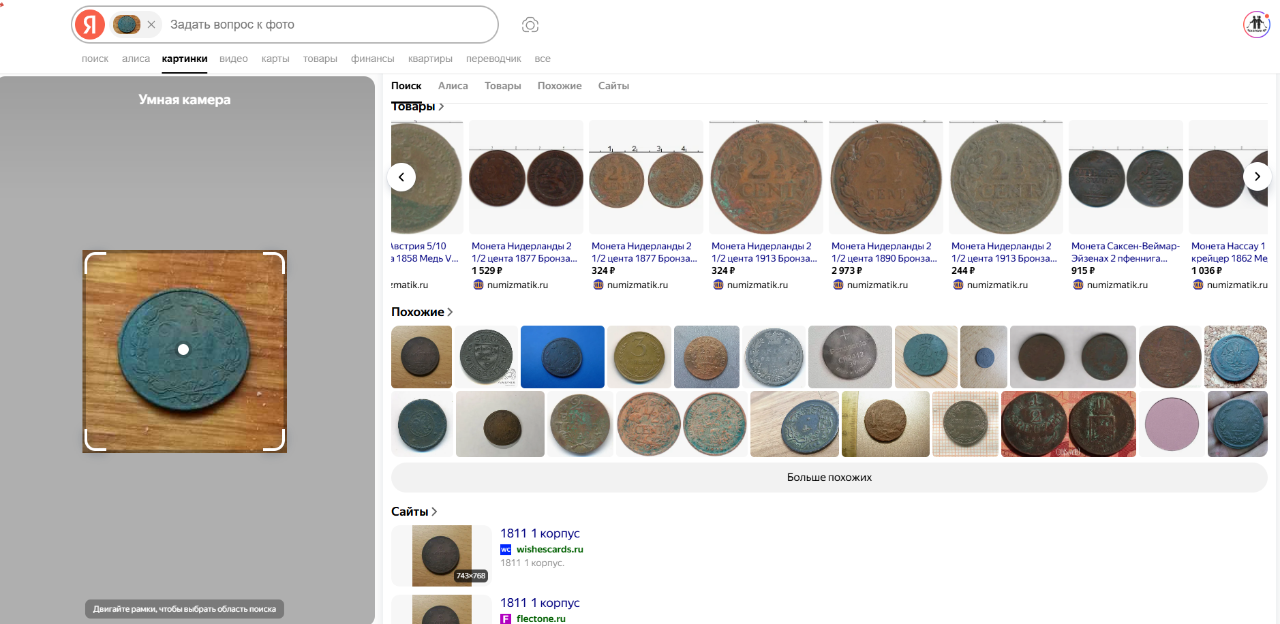This screenshot has height=624, width=1280.
Task: Open the user profile avatar
Action: coord(1256,24)
